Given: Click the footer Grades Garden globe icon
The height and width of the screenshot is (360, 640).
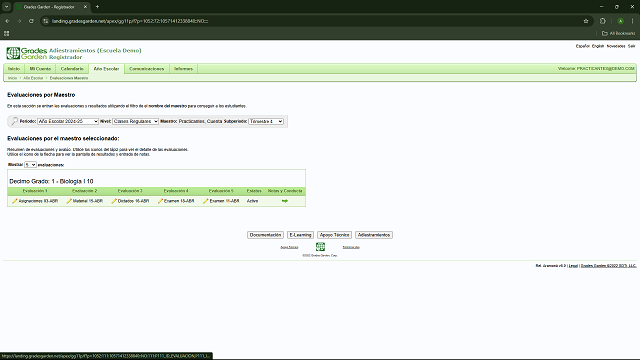Looking at the screenshot, I should tap(320, 247).
